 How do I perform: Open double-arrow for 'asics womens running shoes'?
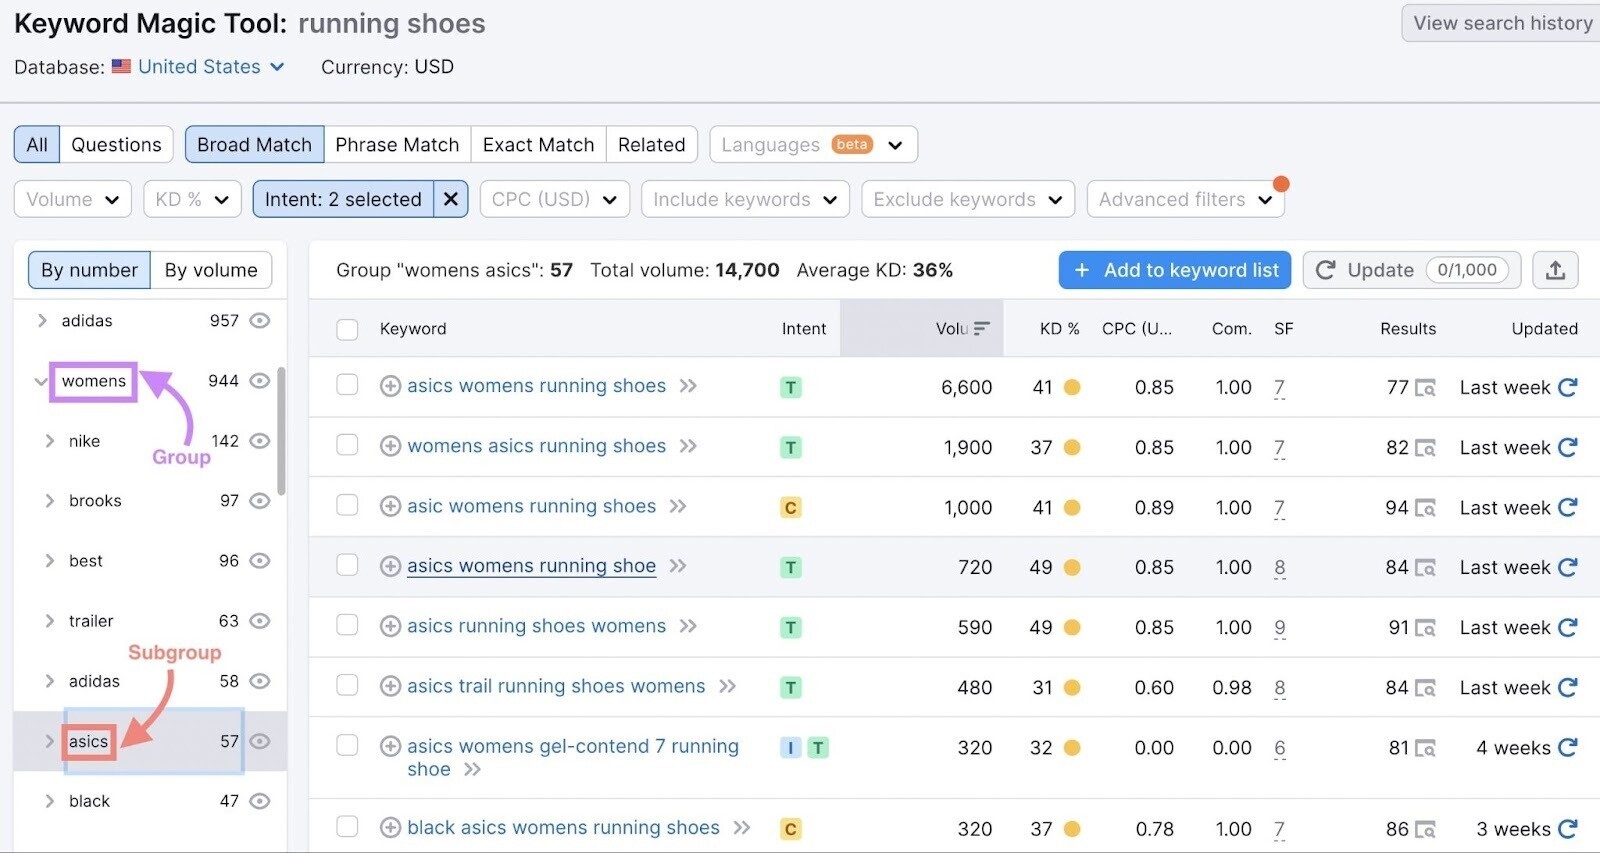pos(688,386)
